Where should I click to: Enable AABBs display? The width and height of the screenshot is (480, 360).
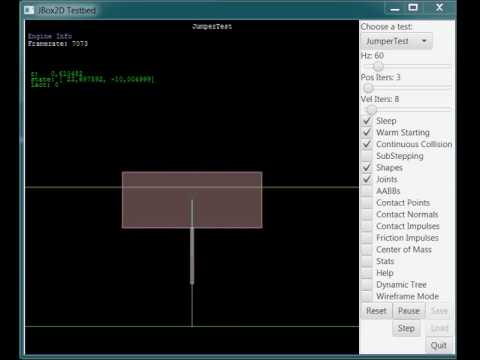pos(367,191)
